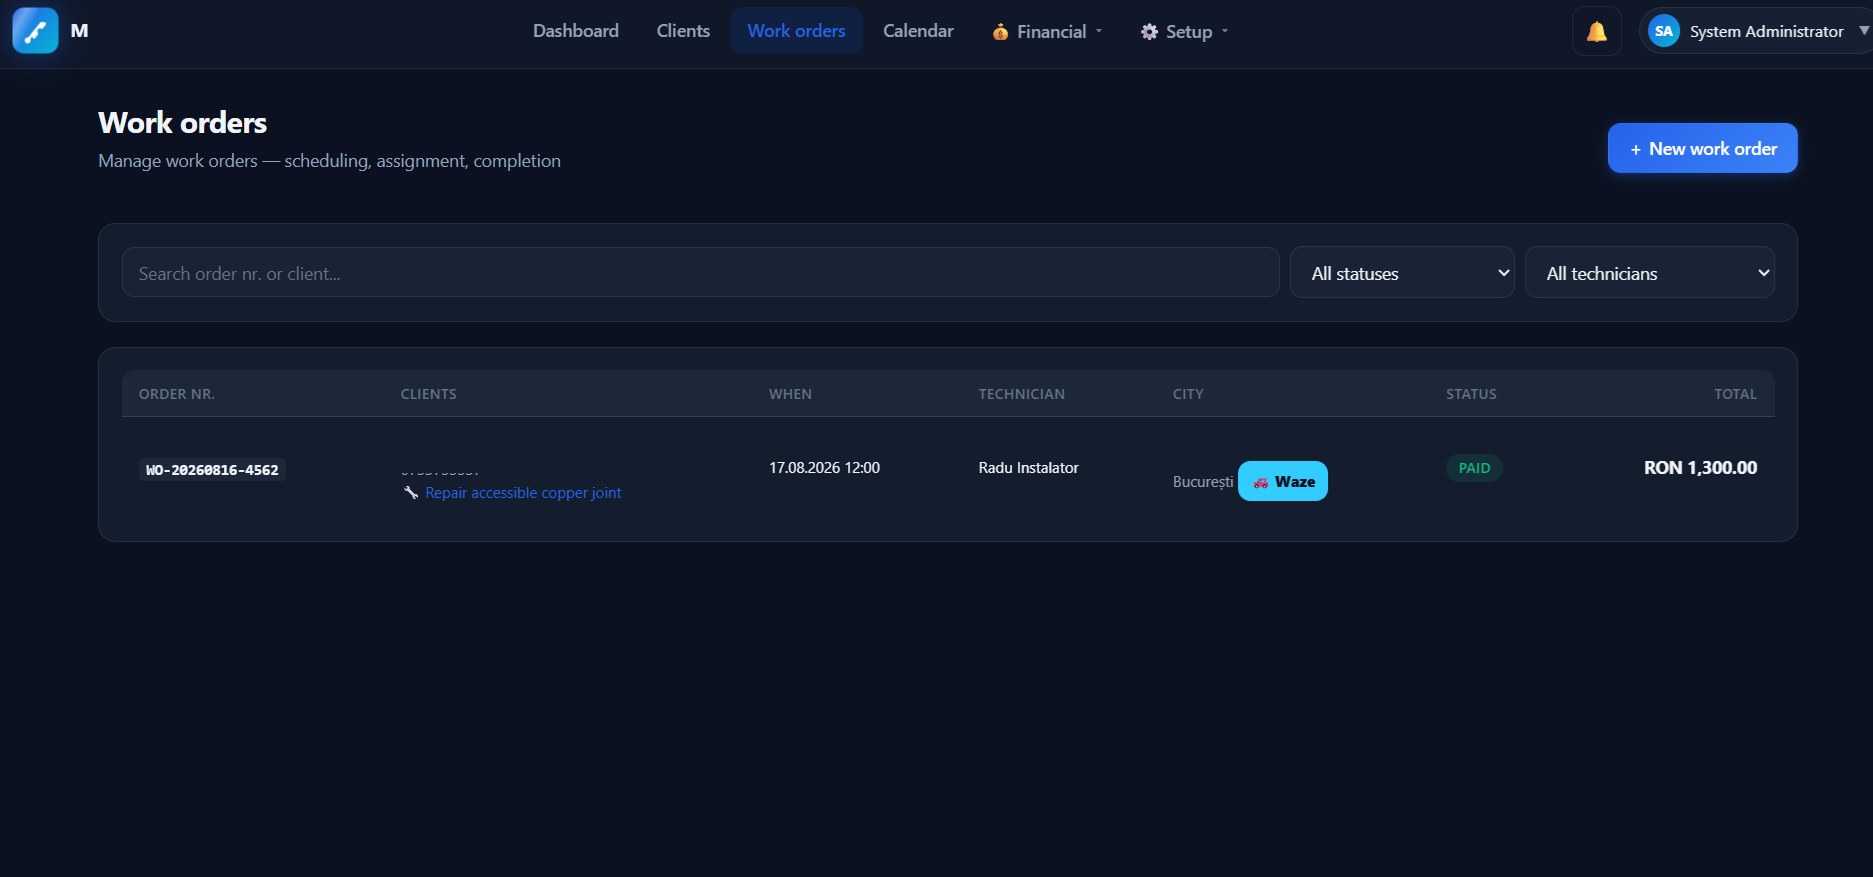Open the notifications bell
Image resolution: width=1873 pixels, height=877 pixels.
click(x=1597, y=31)
